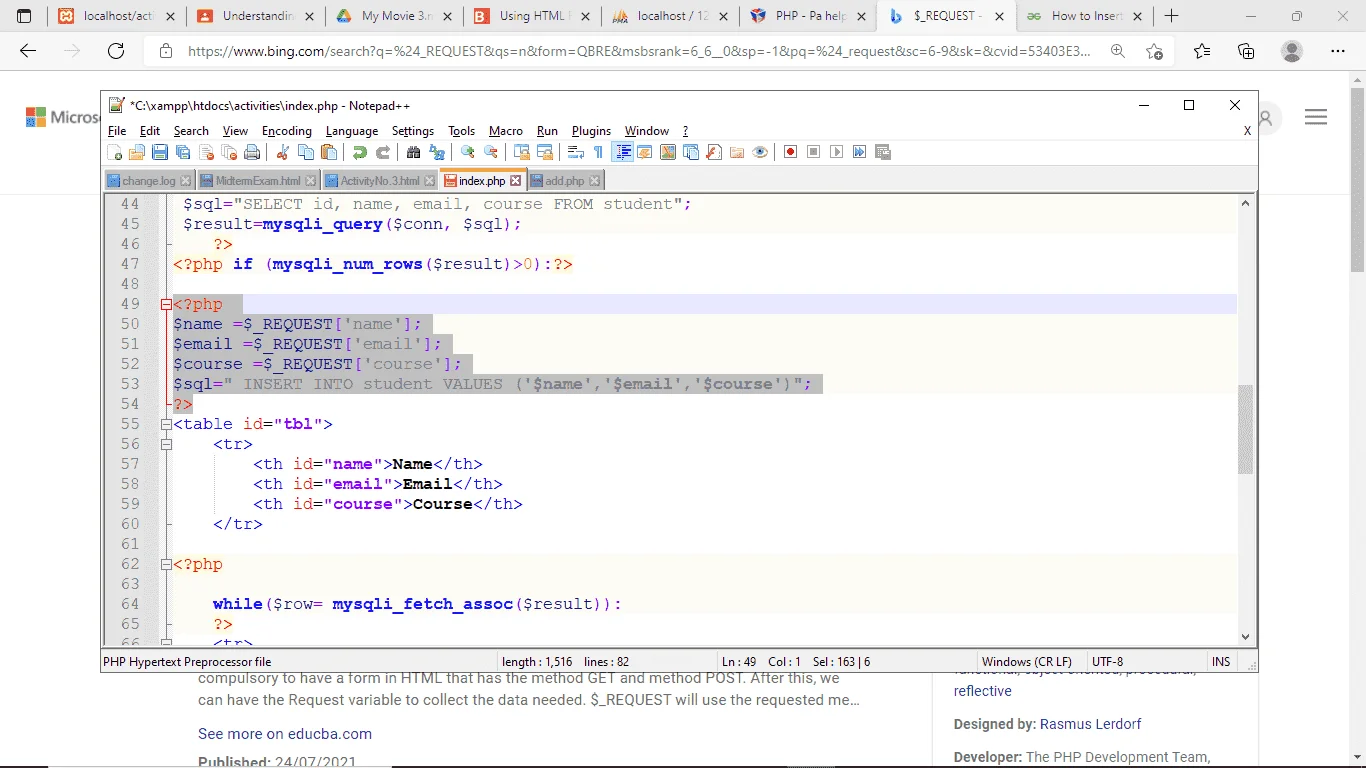The image size is (1366, 768).
Task: Click the Close All files toolbar icon
Action: pos(229,152)
